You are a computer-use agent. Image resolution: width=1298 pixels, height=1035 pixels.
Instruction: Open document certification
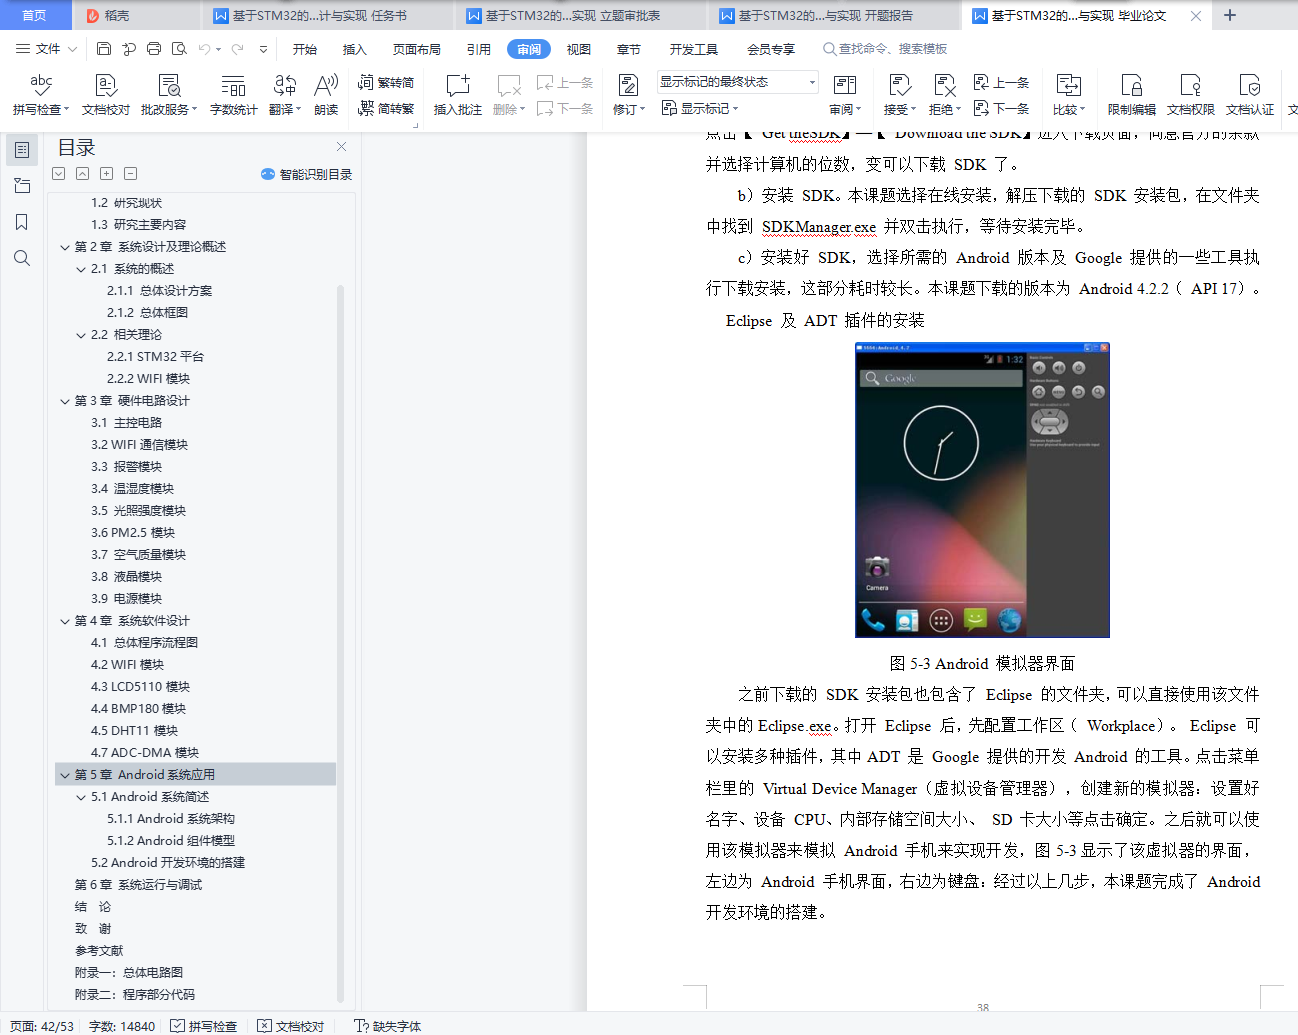pyautogui.click(x=1250, y=95)
